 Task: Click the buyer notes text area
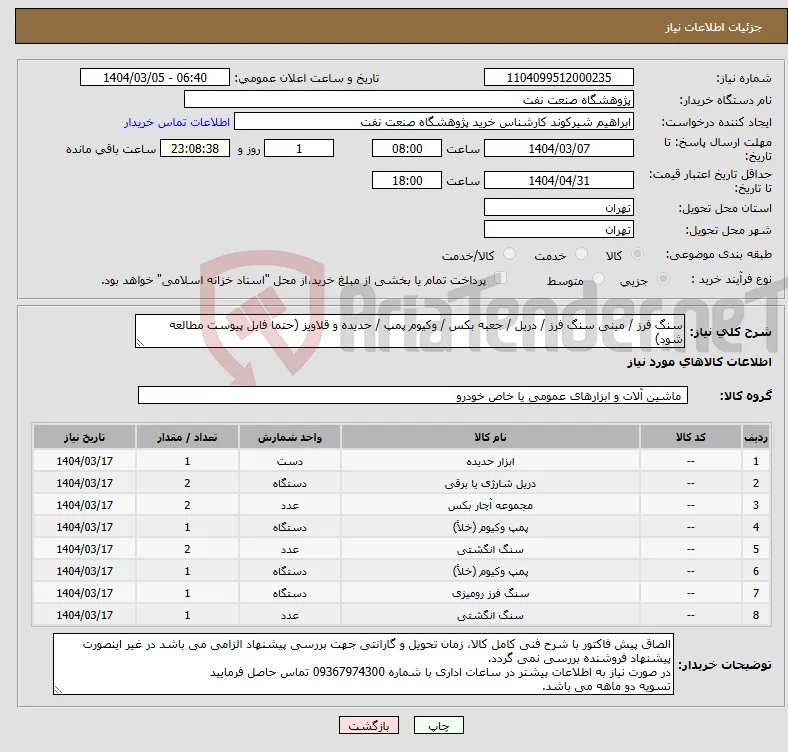tap(363, 665)
